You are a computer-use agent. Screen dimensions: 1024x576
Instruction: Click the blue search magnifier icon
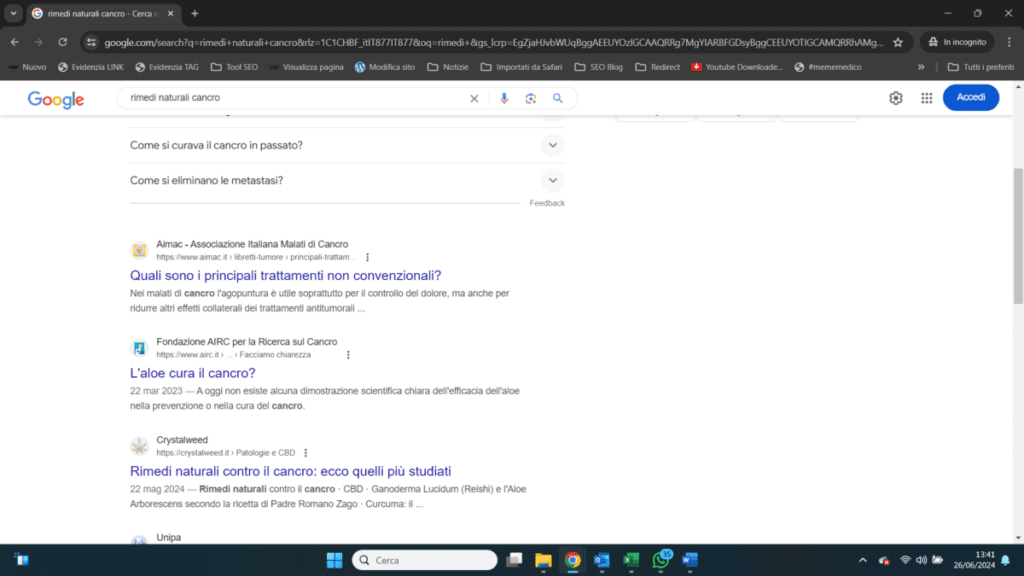(x=558, y=98)
